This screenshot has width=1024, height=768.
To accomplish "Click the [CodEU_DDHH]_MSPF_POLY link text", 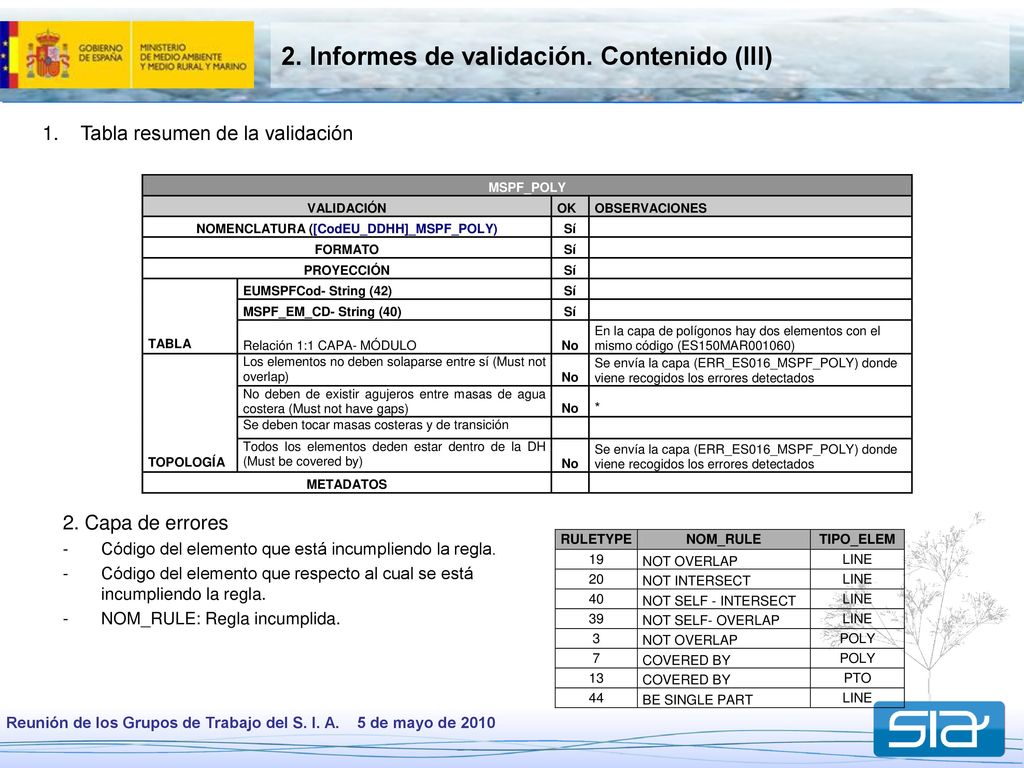I will pyautogui.click(x=405, y=229).
